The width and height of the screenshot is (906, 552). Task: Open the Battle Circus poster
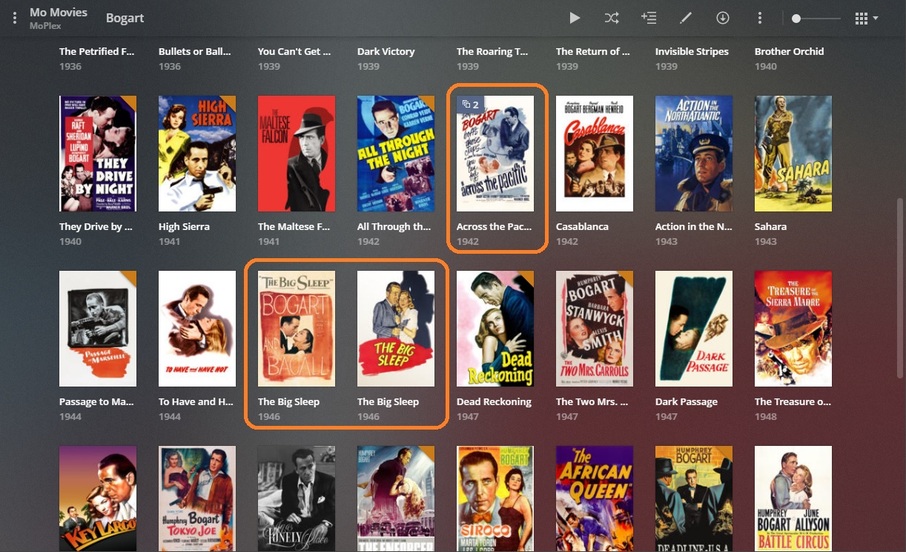pos(793,499)
